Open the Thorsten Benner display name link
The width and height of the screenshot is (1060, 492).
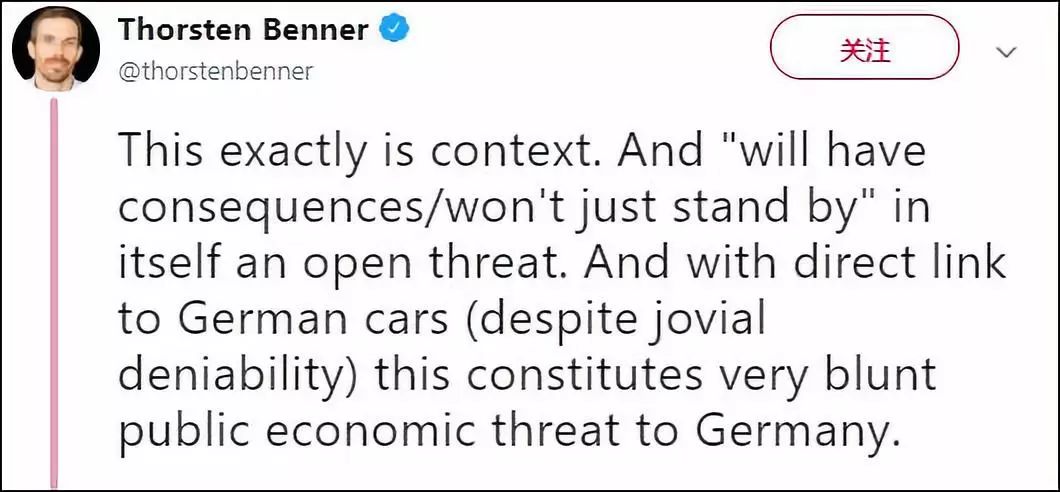click(x=244, y=30)
